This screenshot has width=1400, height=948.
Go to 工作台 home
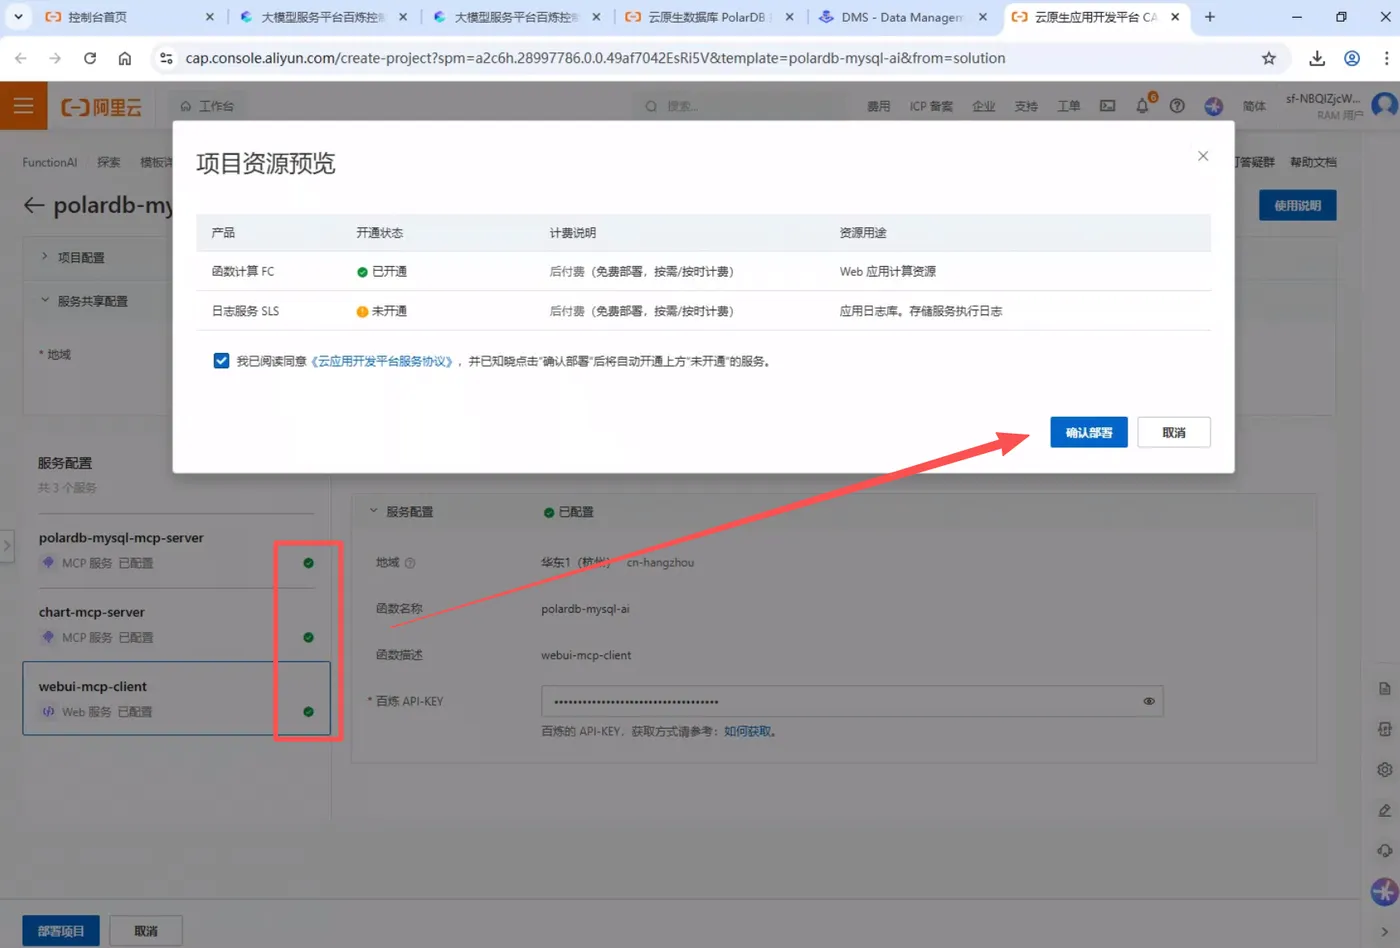pos(207,106)
